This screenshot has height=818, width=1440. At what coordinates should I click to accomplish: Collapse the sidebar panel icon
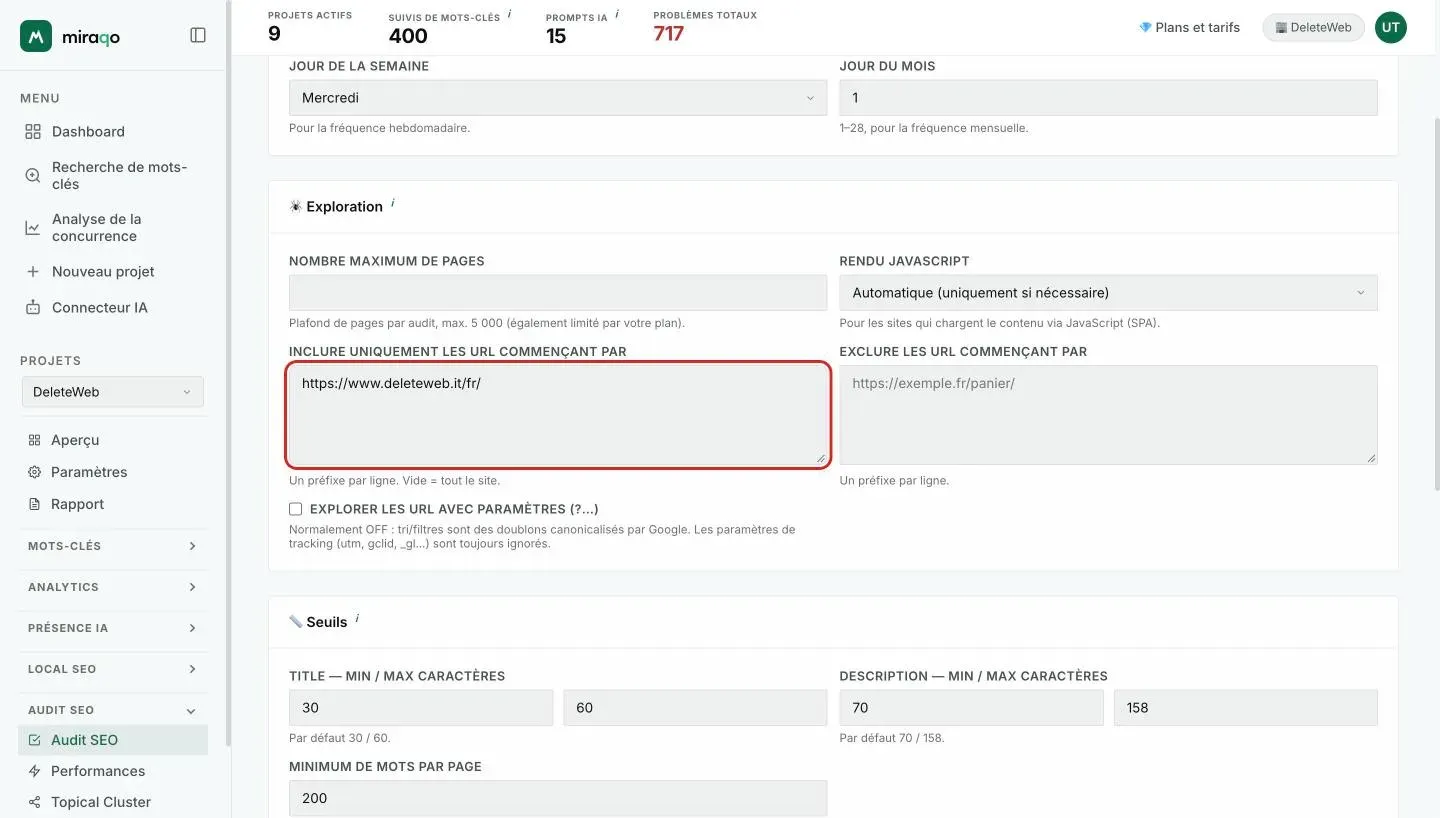[x=198, y=35]
